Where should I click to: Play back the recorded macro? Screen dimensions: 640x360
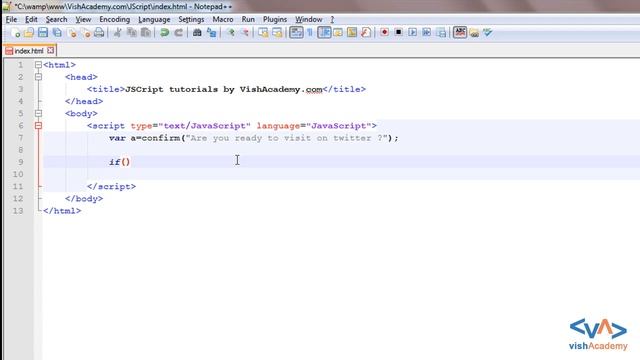click(412, 33)
